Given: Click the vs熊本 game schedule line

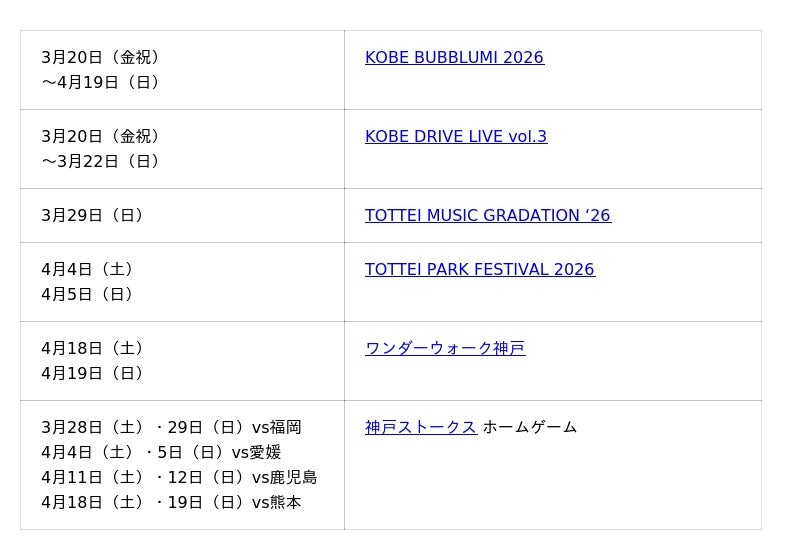Looking at the screenshot, I should pyautogui.click(x=171, y=503).
